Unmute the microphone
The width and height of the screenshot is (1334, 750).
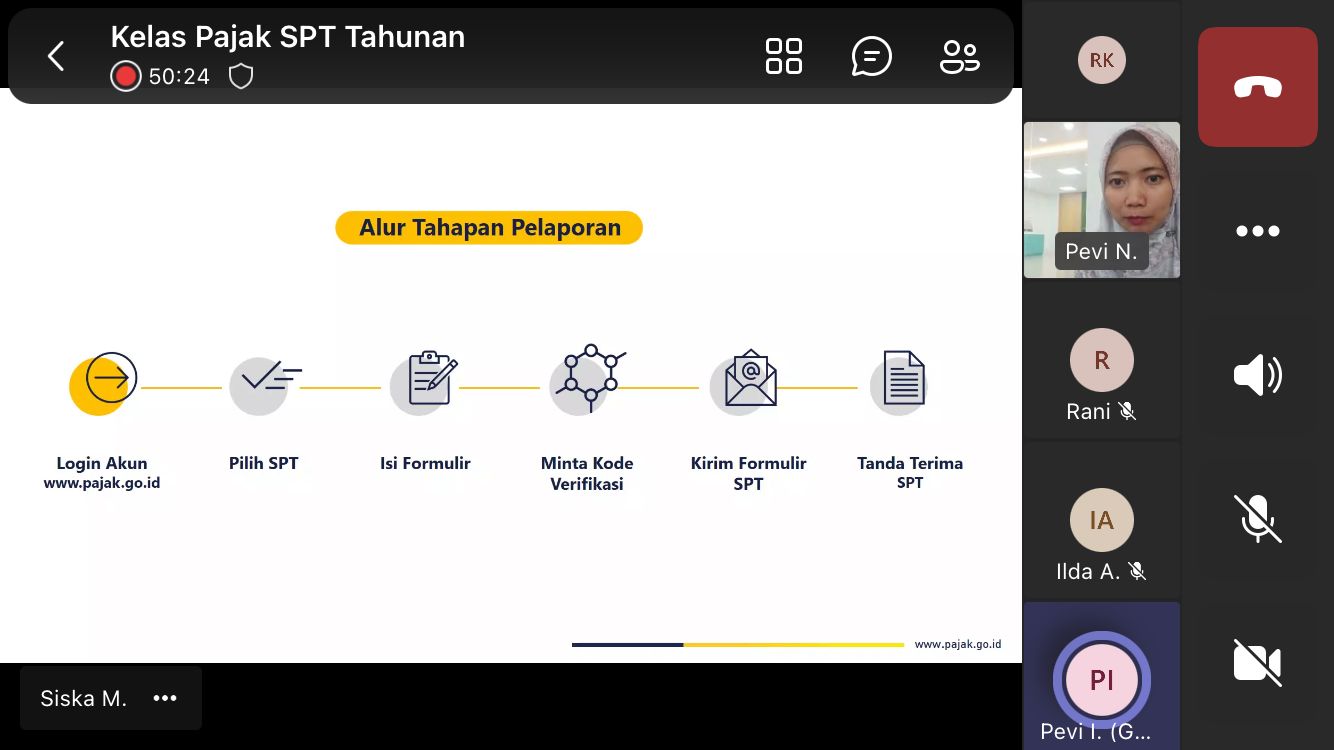pos(1257,519)
